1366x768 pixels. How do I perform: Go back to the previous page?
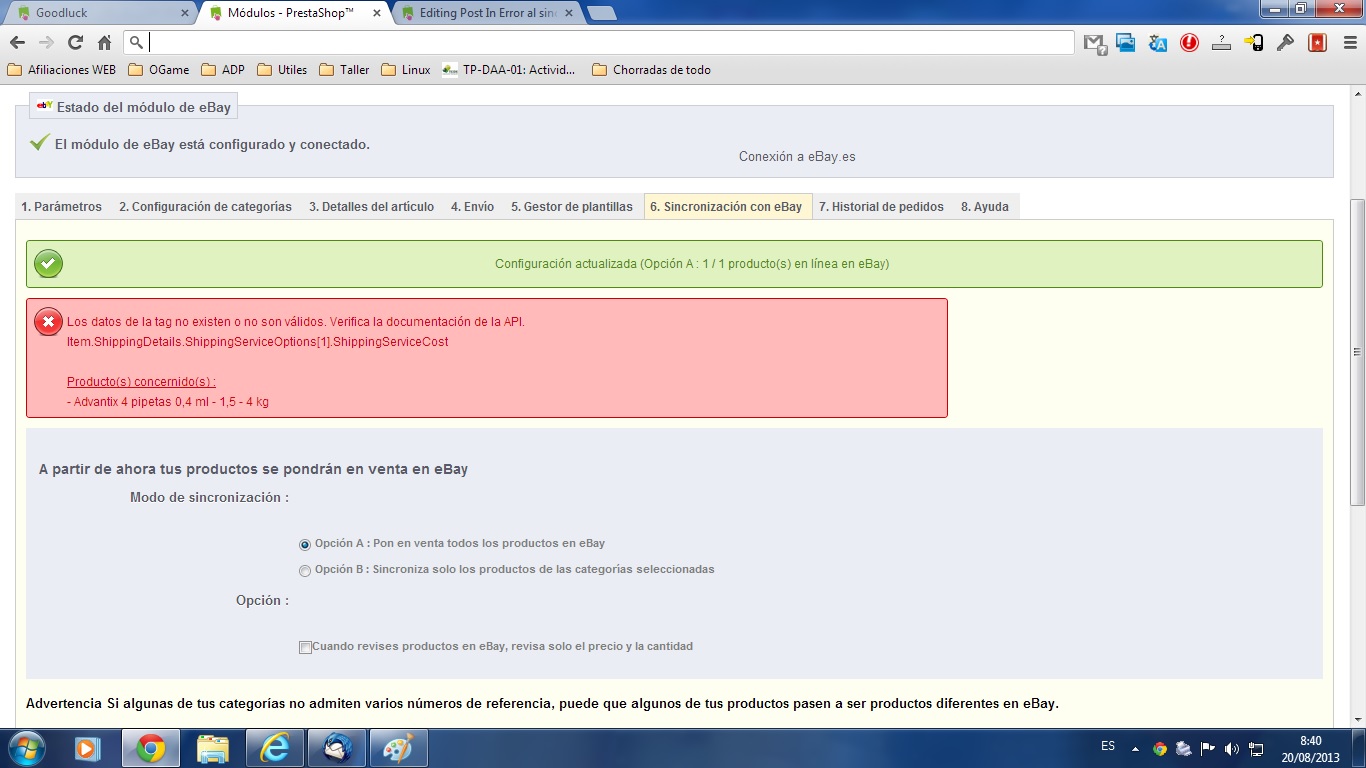pos(17,42)
